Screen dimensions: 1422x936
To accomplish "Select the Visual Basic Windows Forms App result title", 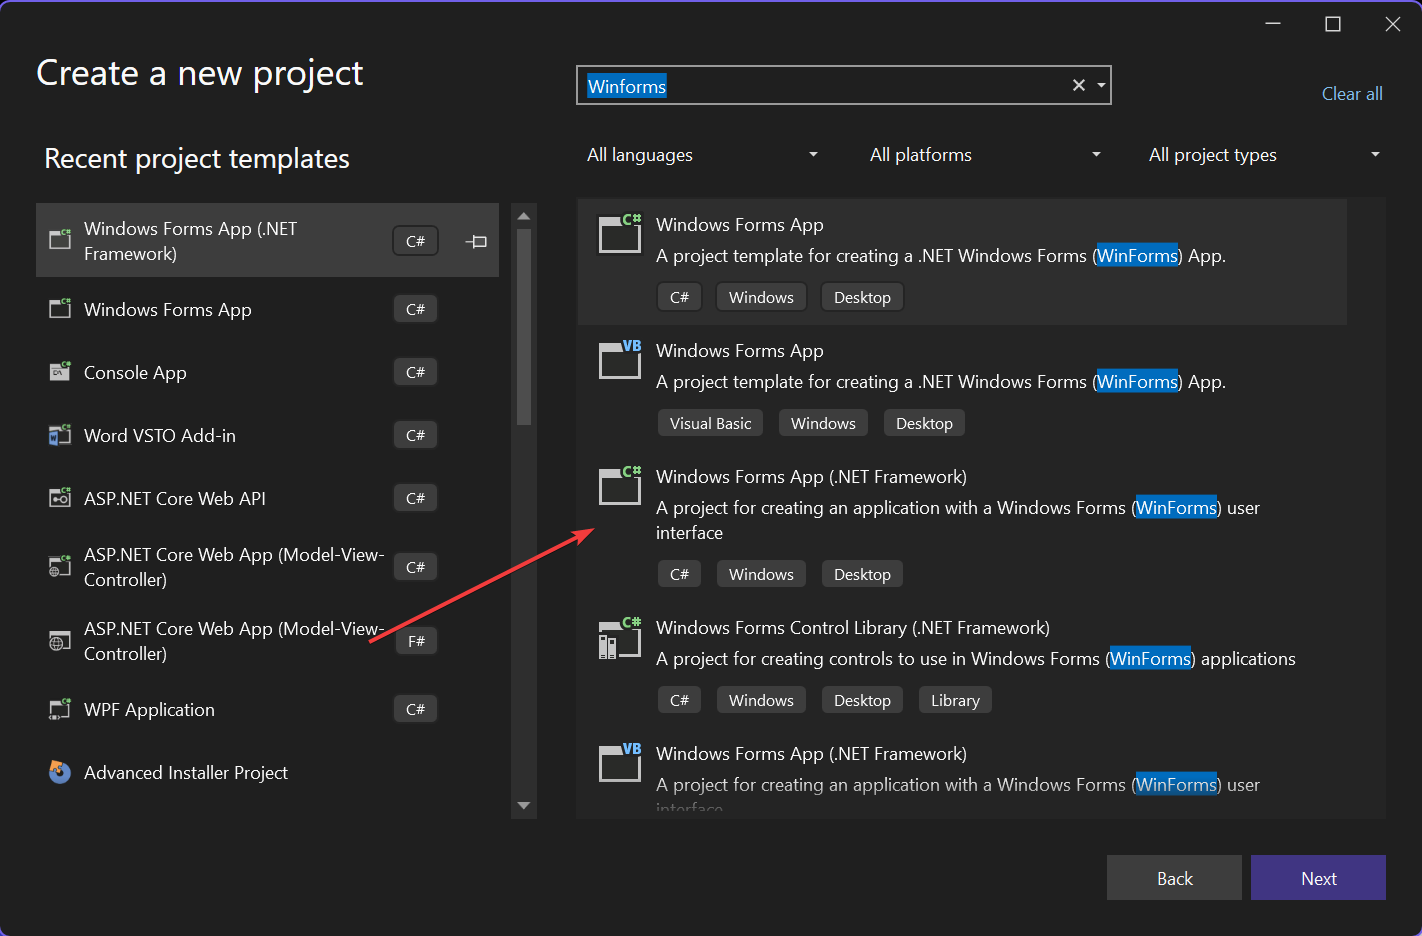I will point(739,350).
